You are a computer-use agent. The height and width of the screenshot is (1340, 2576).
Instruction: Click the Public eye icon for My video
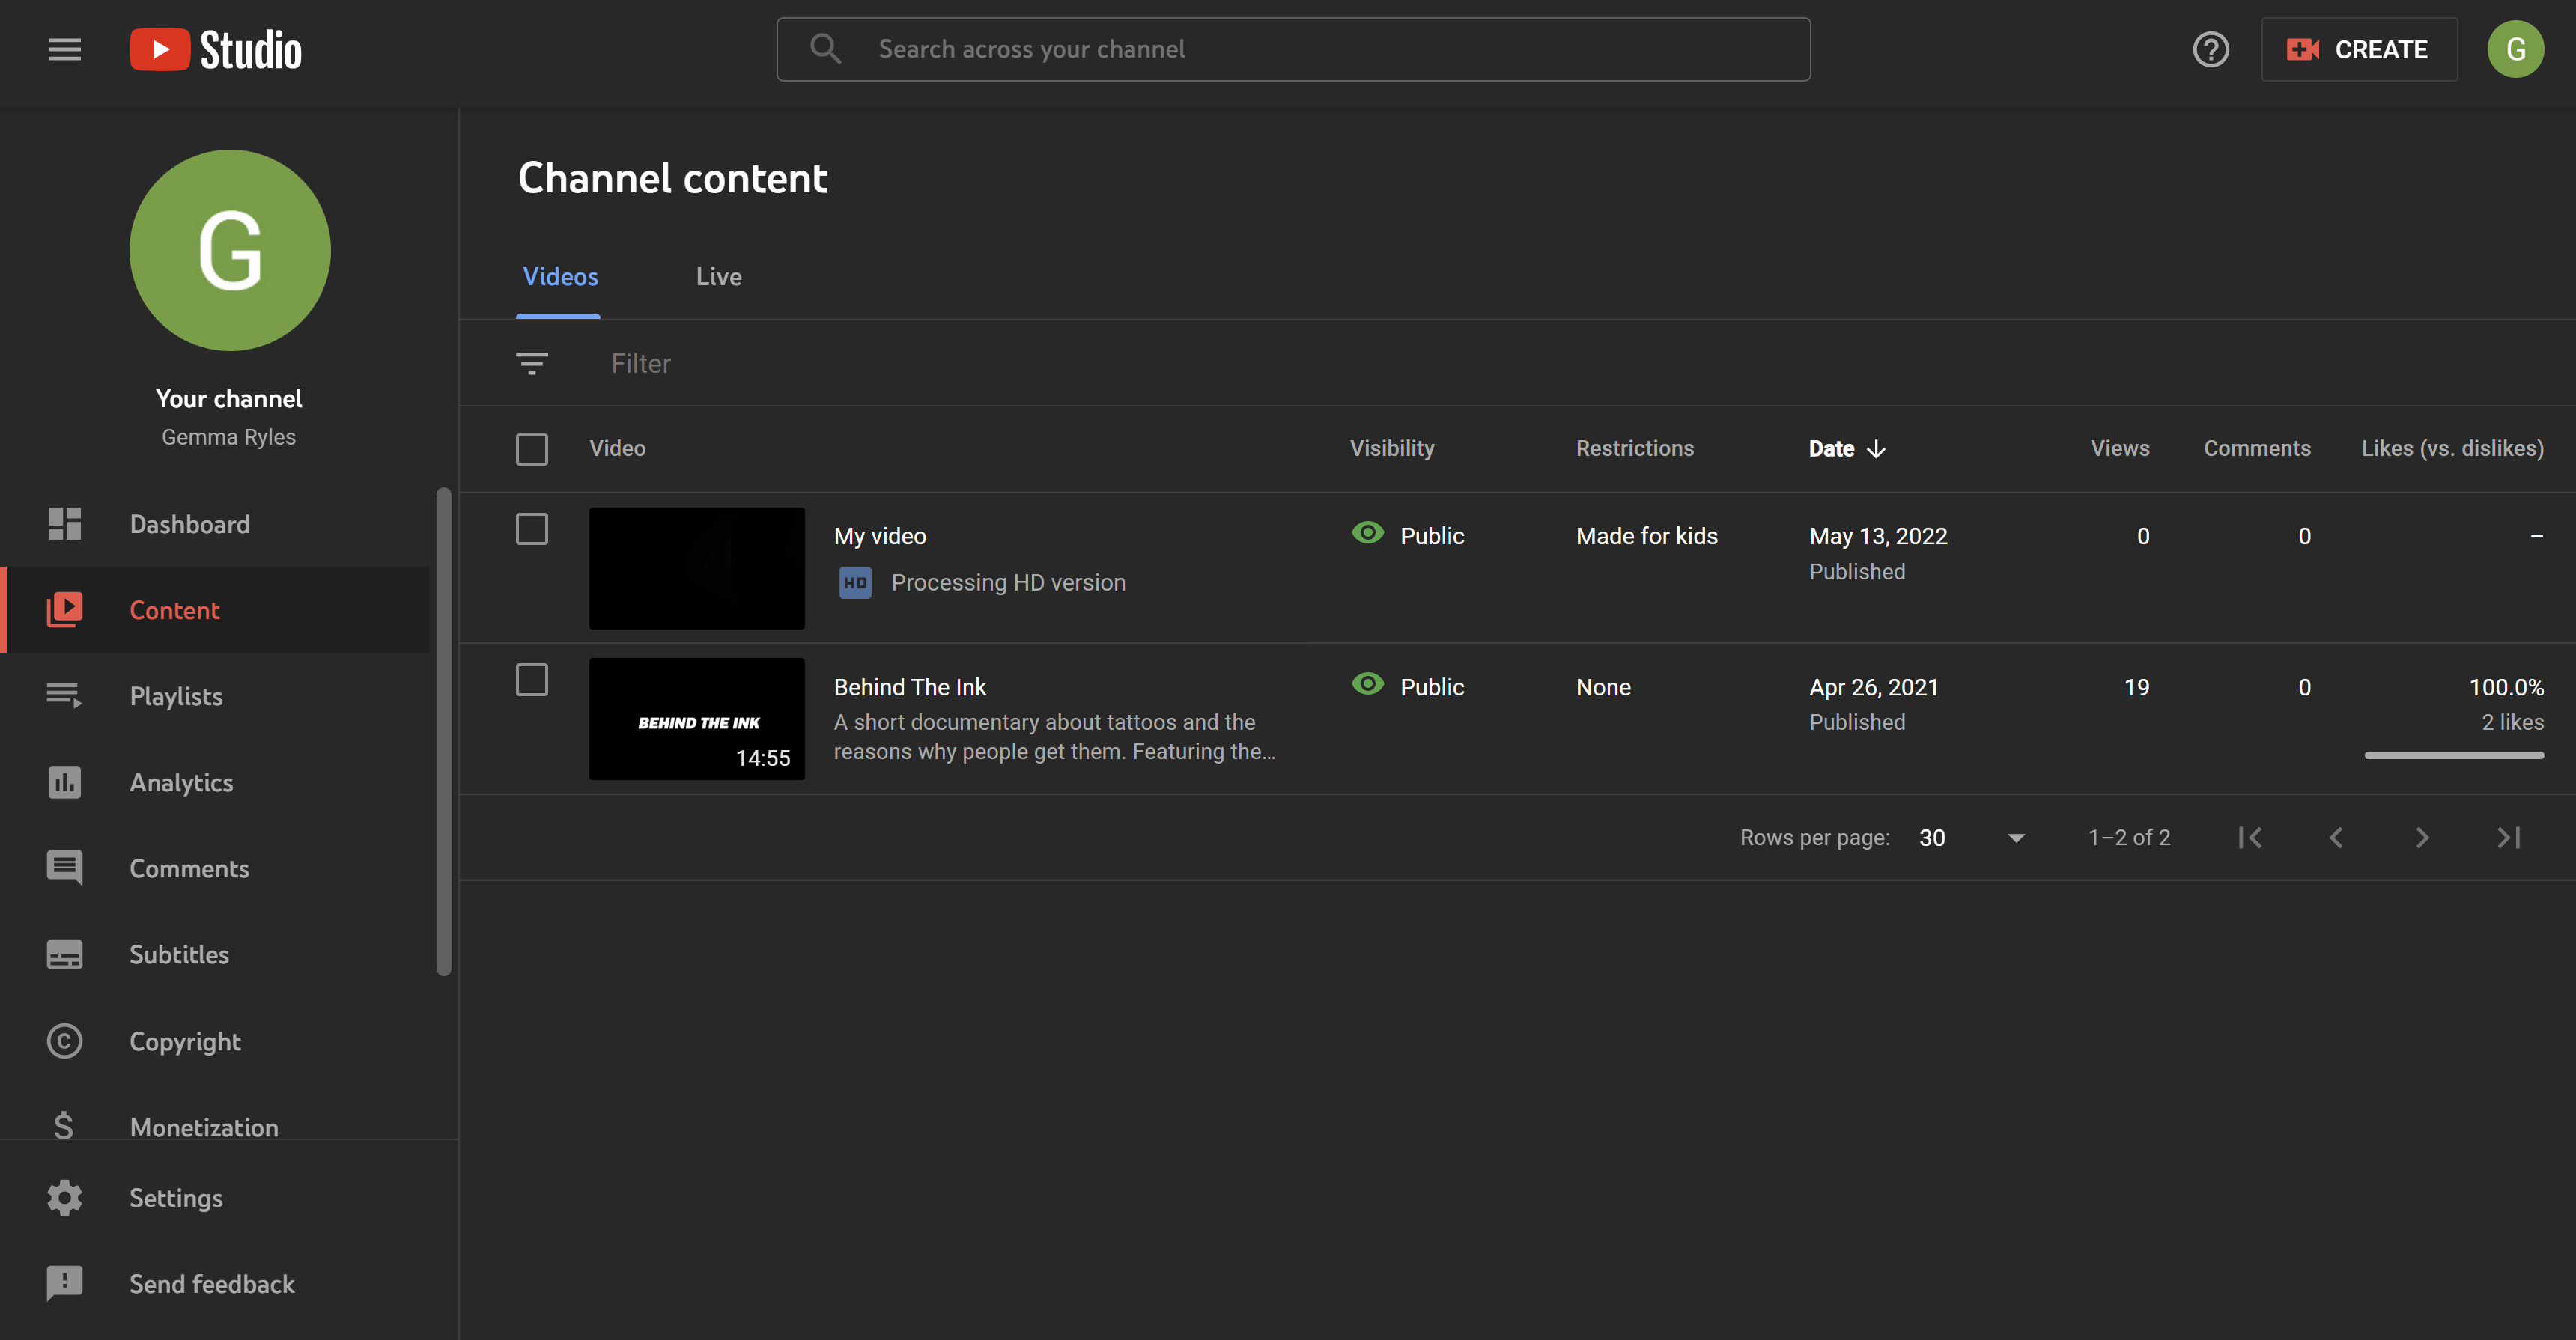(1368, 533)
